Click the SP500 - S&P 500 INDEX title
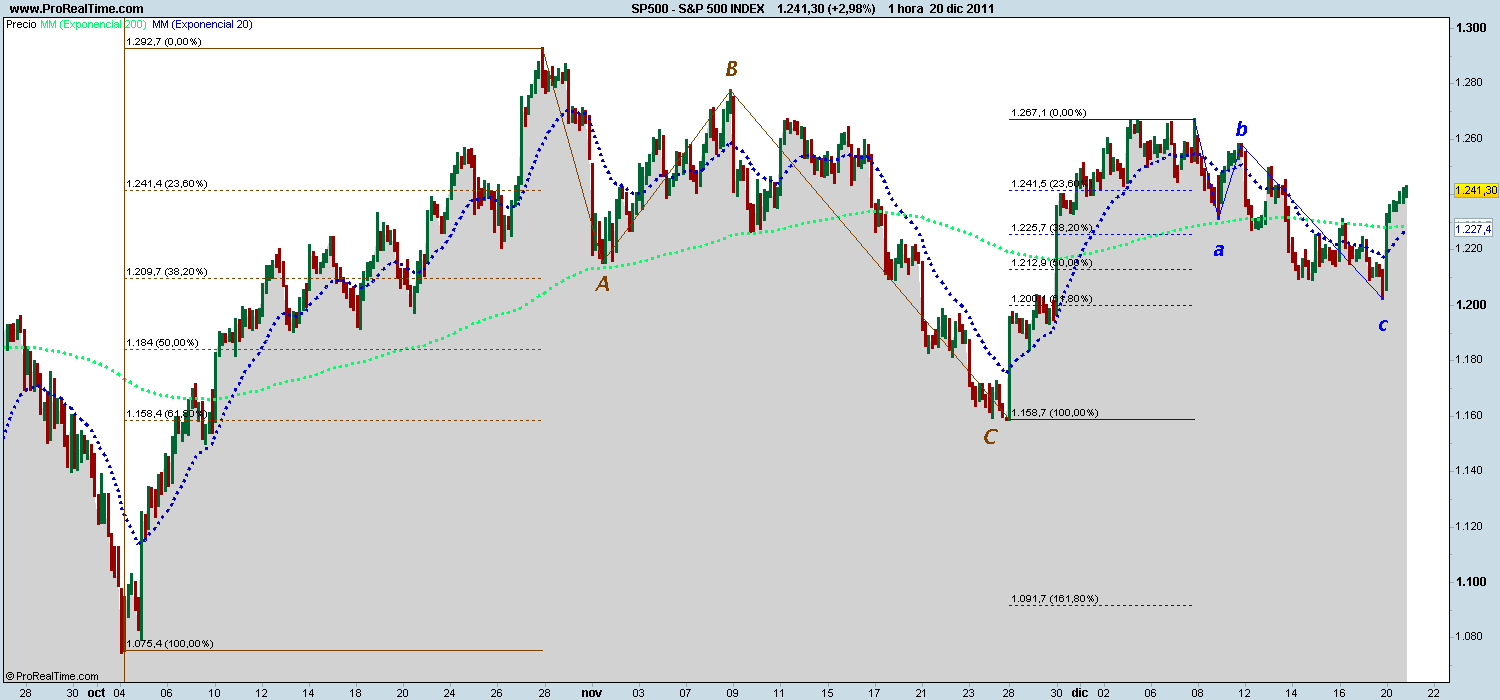The width and height of the screenshot is (1500, 700). click(x=697, y=8)
